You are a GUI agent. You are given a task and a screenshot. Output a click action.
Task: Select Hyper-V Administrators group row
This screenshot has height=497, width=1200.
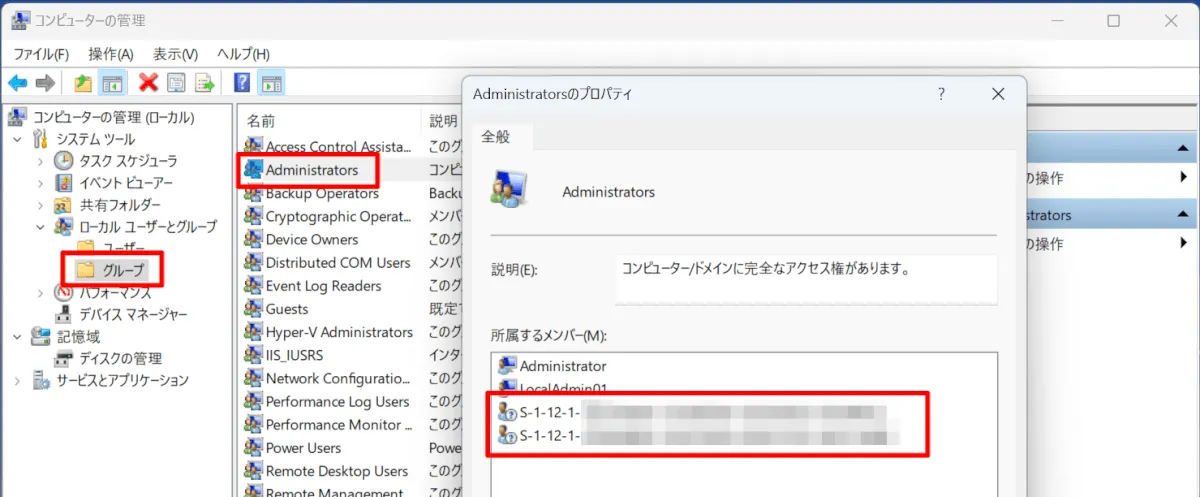(x=339, y=332)
